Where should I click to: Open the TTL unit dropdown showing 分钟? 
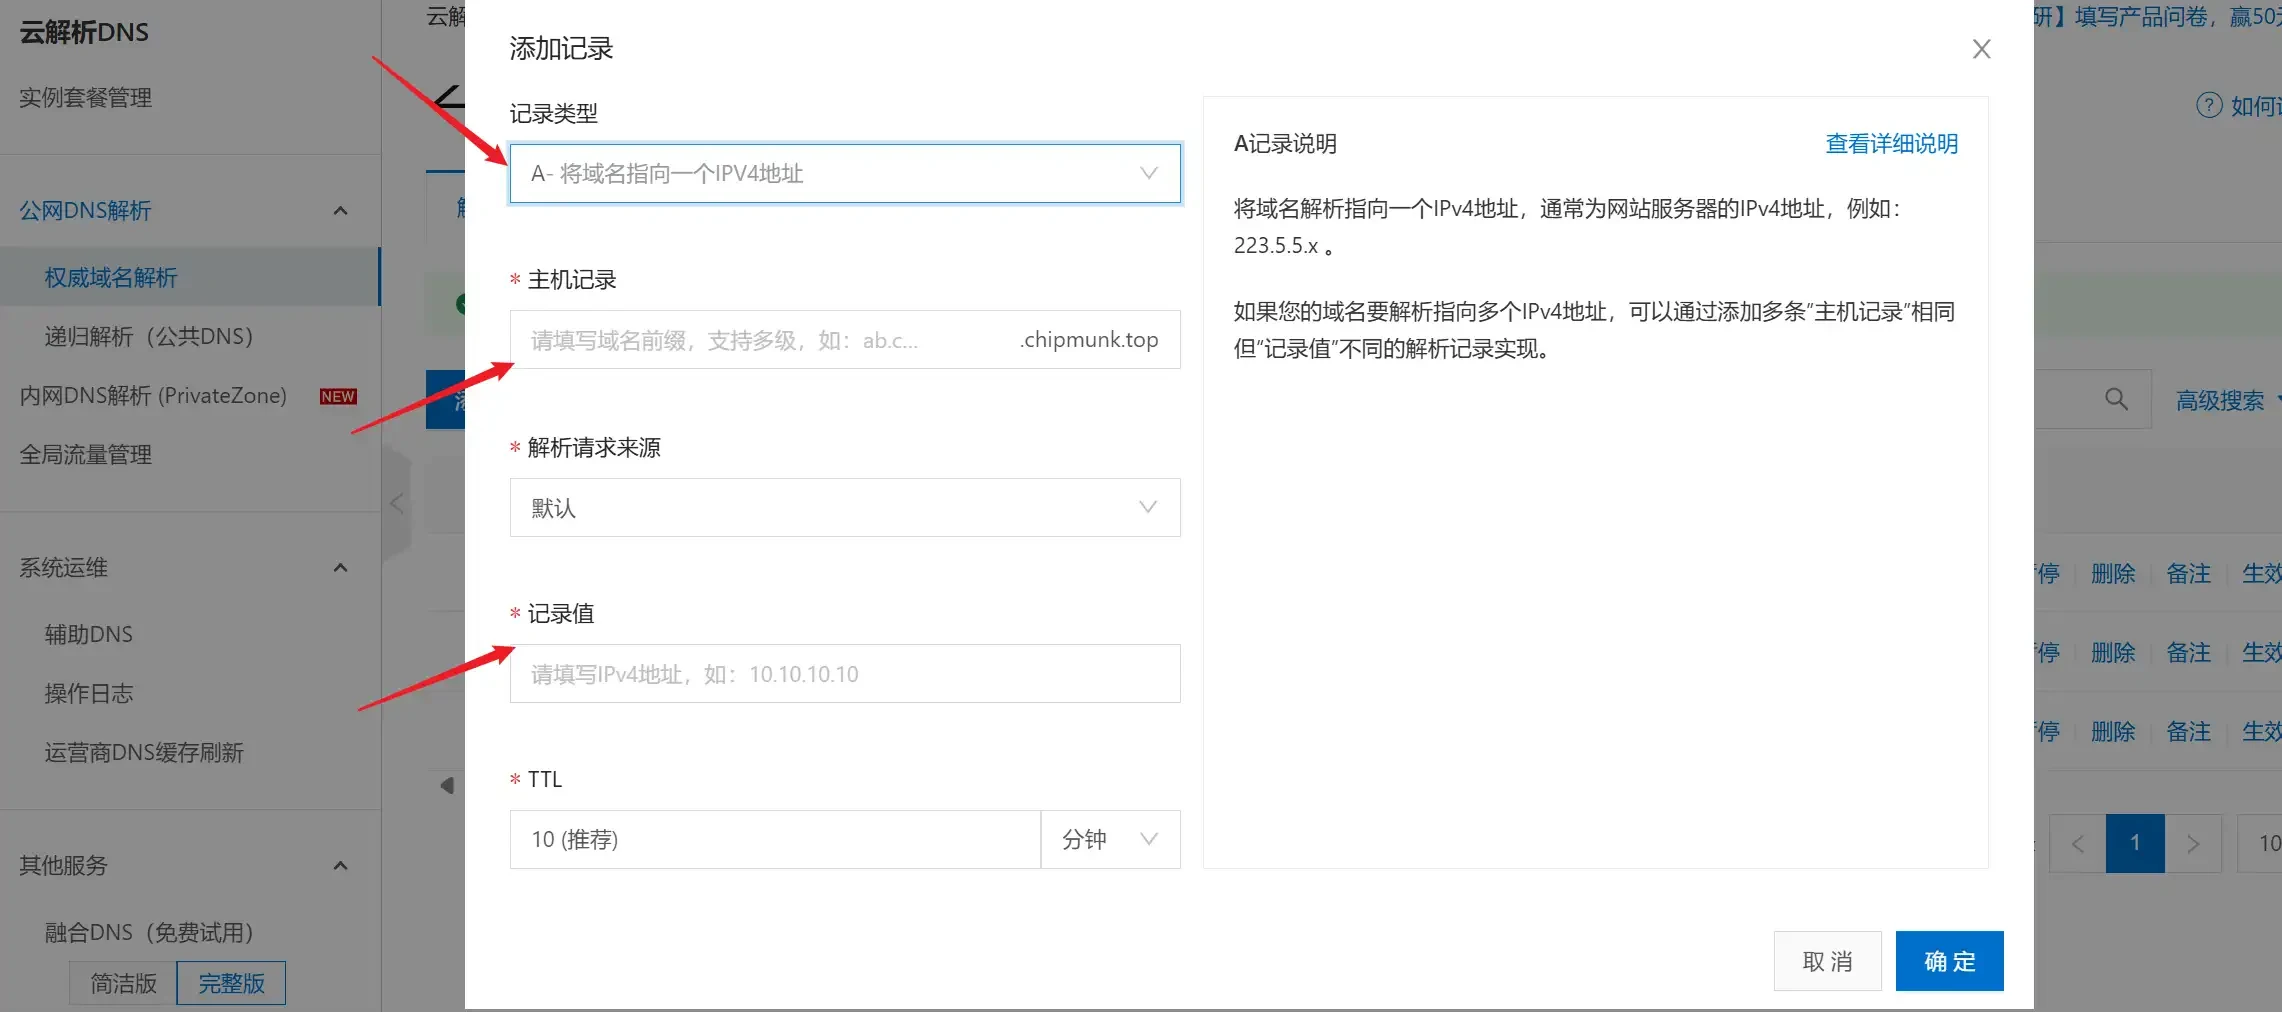coord(1110,839)
